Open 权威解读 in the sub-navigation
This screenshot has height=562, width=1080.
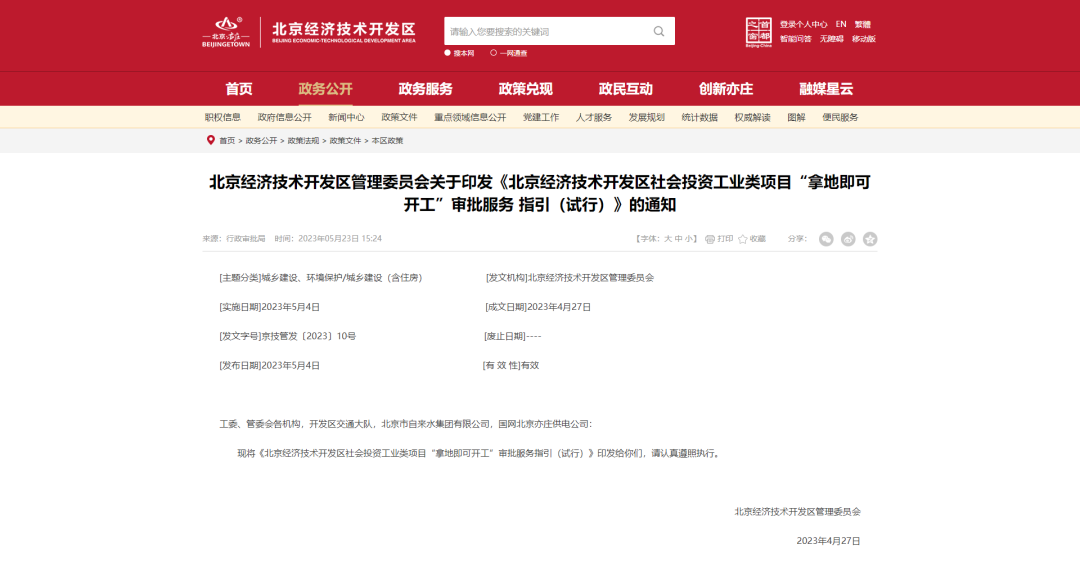pos(752,117)
